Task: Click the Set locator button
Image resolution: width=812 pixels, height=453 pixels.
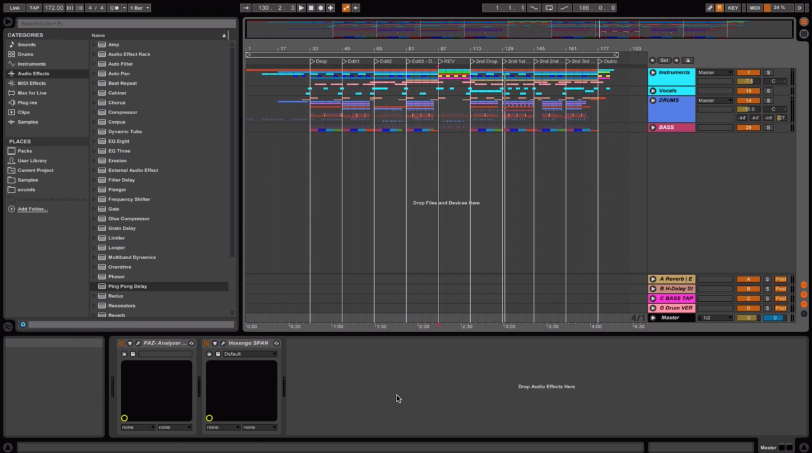Action: click(664, 61)
